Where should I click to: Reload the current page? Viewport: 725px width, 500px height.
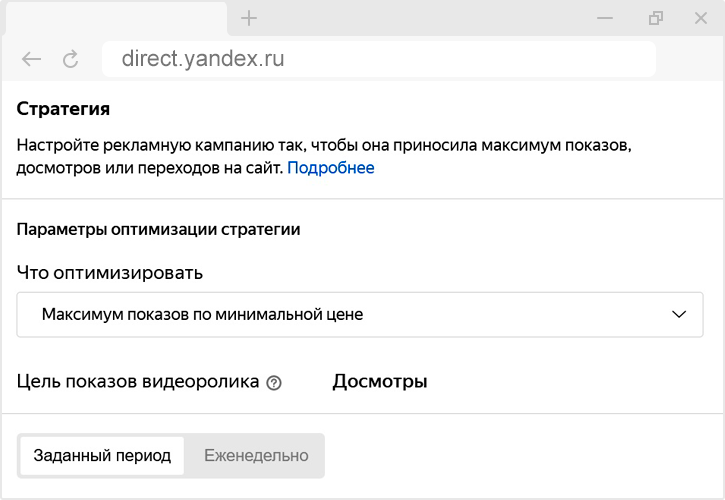tap(70, 59)
